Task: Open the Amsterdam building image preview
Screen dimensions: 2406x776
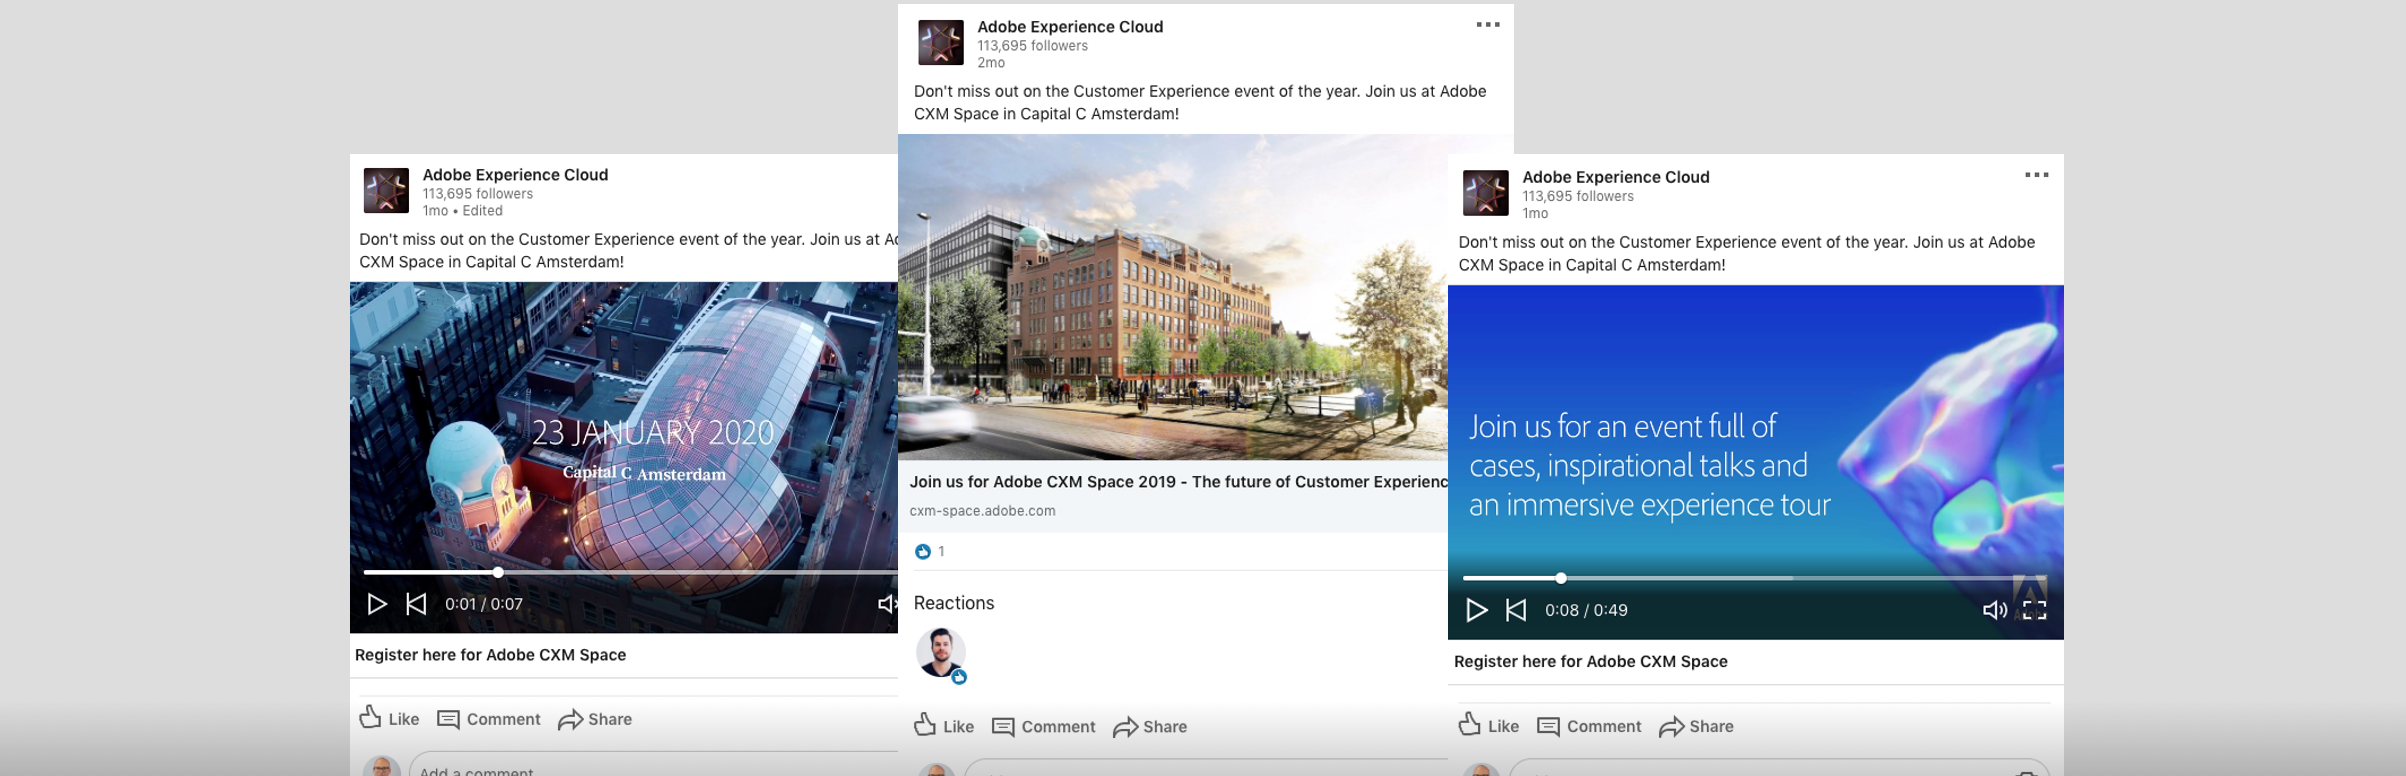Action: [x=1173, y=297]
